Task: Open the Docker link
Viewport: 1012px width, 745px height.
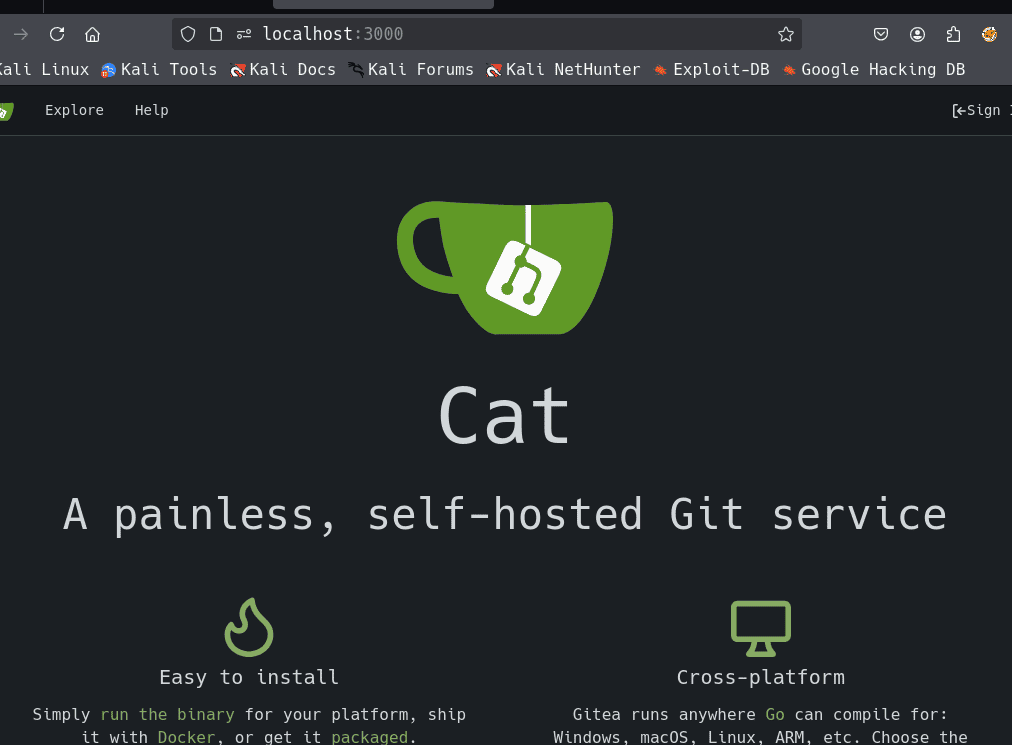Action: [186, 737]
